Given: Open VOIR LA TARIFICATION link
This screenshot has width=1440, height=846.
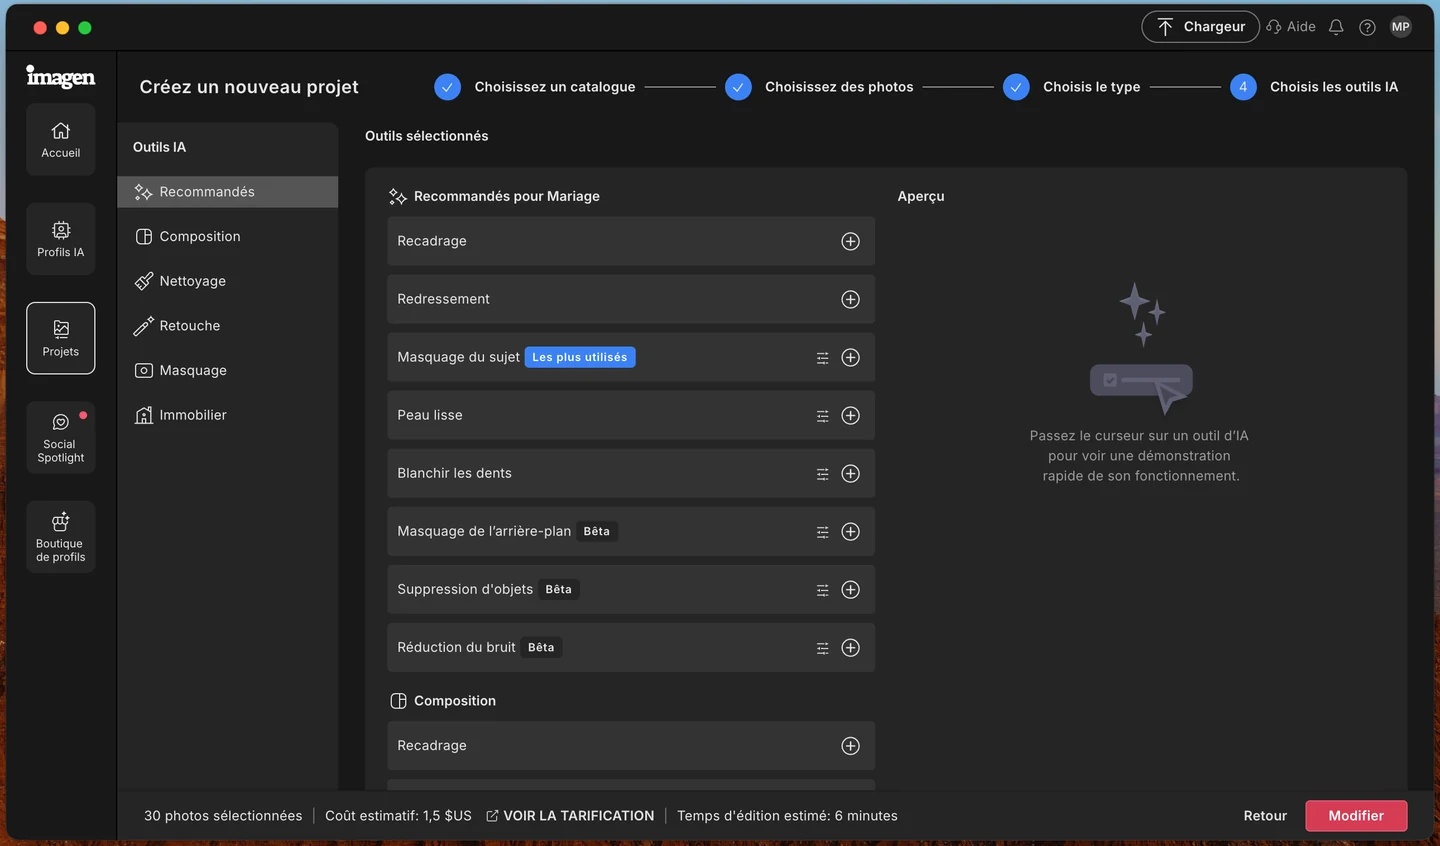Looking at the screenshot, I should (570, 816).
